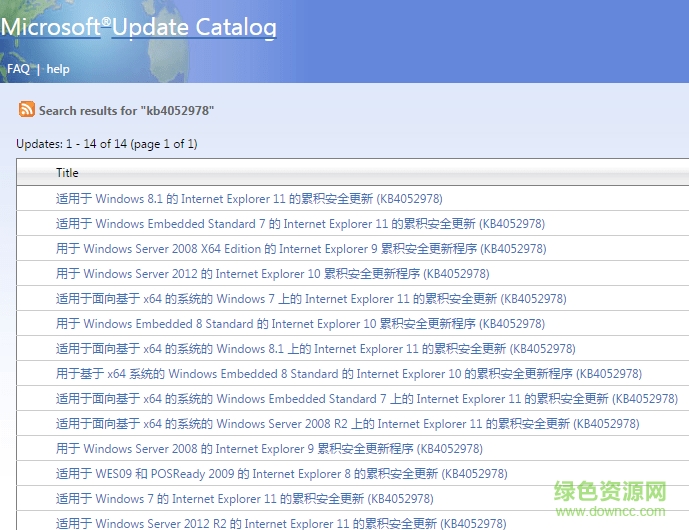The height and width of the screenshot is (530, 689).
Task: Open Windows Embedded 8 Standard IE 10 update
Action: (300, 324)
